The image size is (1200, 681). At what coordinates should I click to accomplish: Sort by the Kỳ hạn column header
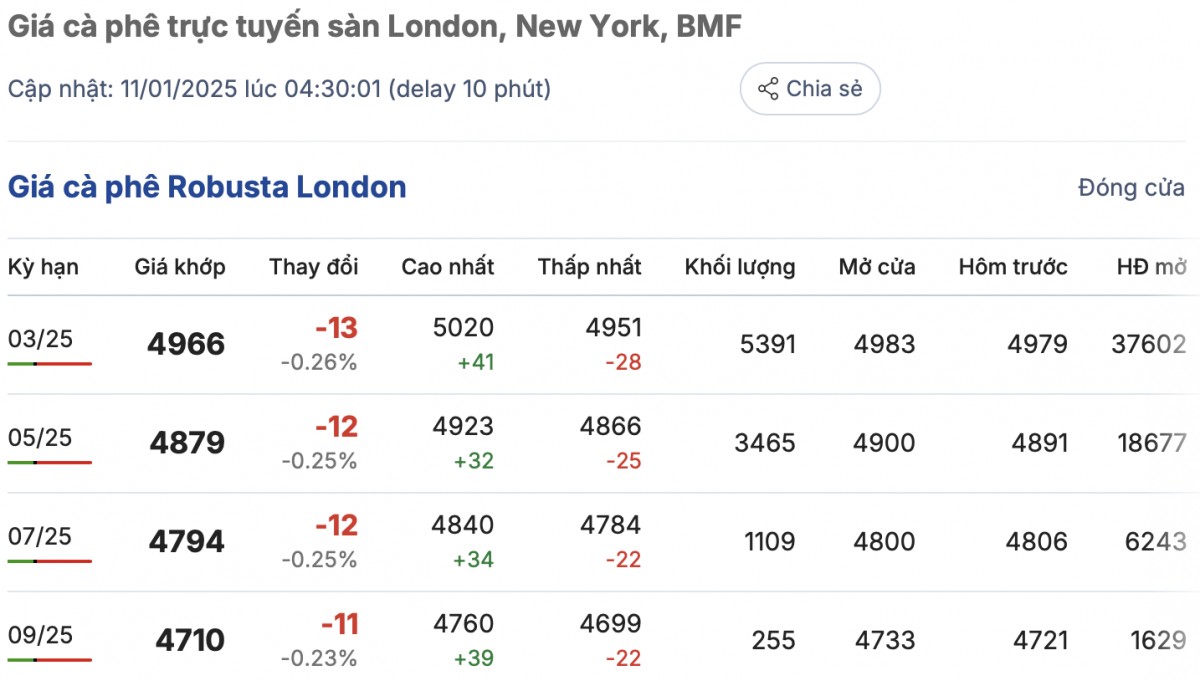coord(43,267)
